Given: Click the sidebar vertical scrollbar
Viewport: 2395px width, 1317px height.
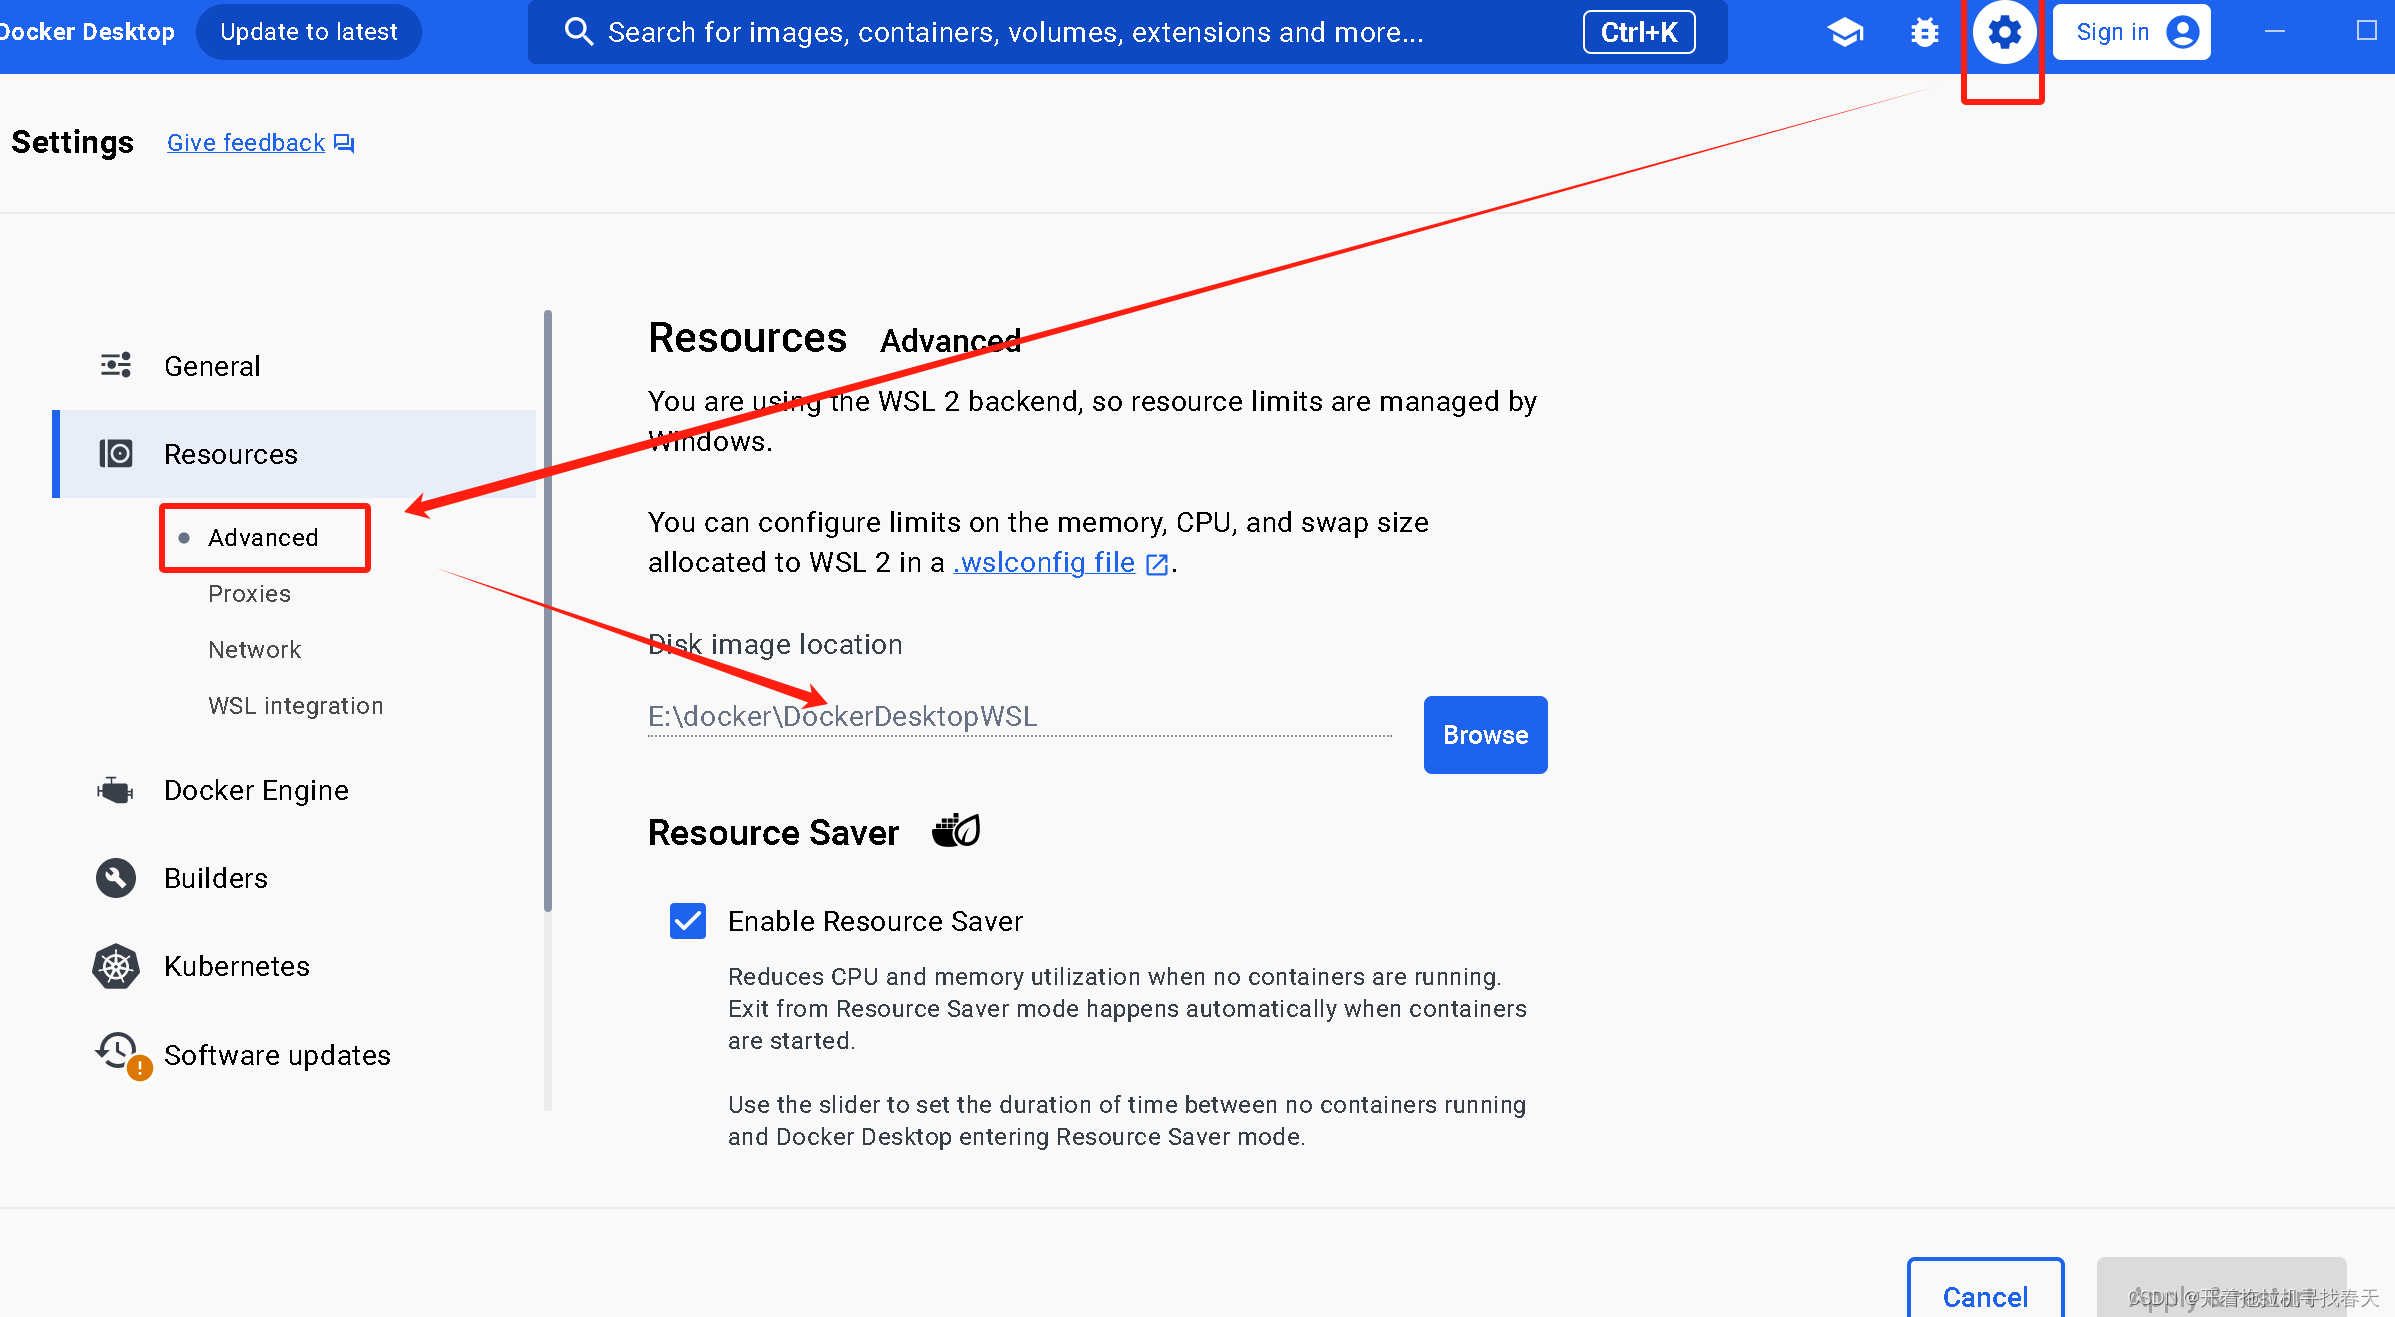Looking at the screenshot, I should click(x=548, y=610).
